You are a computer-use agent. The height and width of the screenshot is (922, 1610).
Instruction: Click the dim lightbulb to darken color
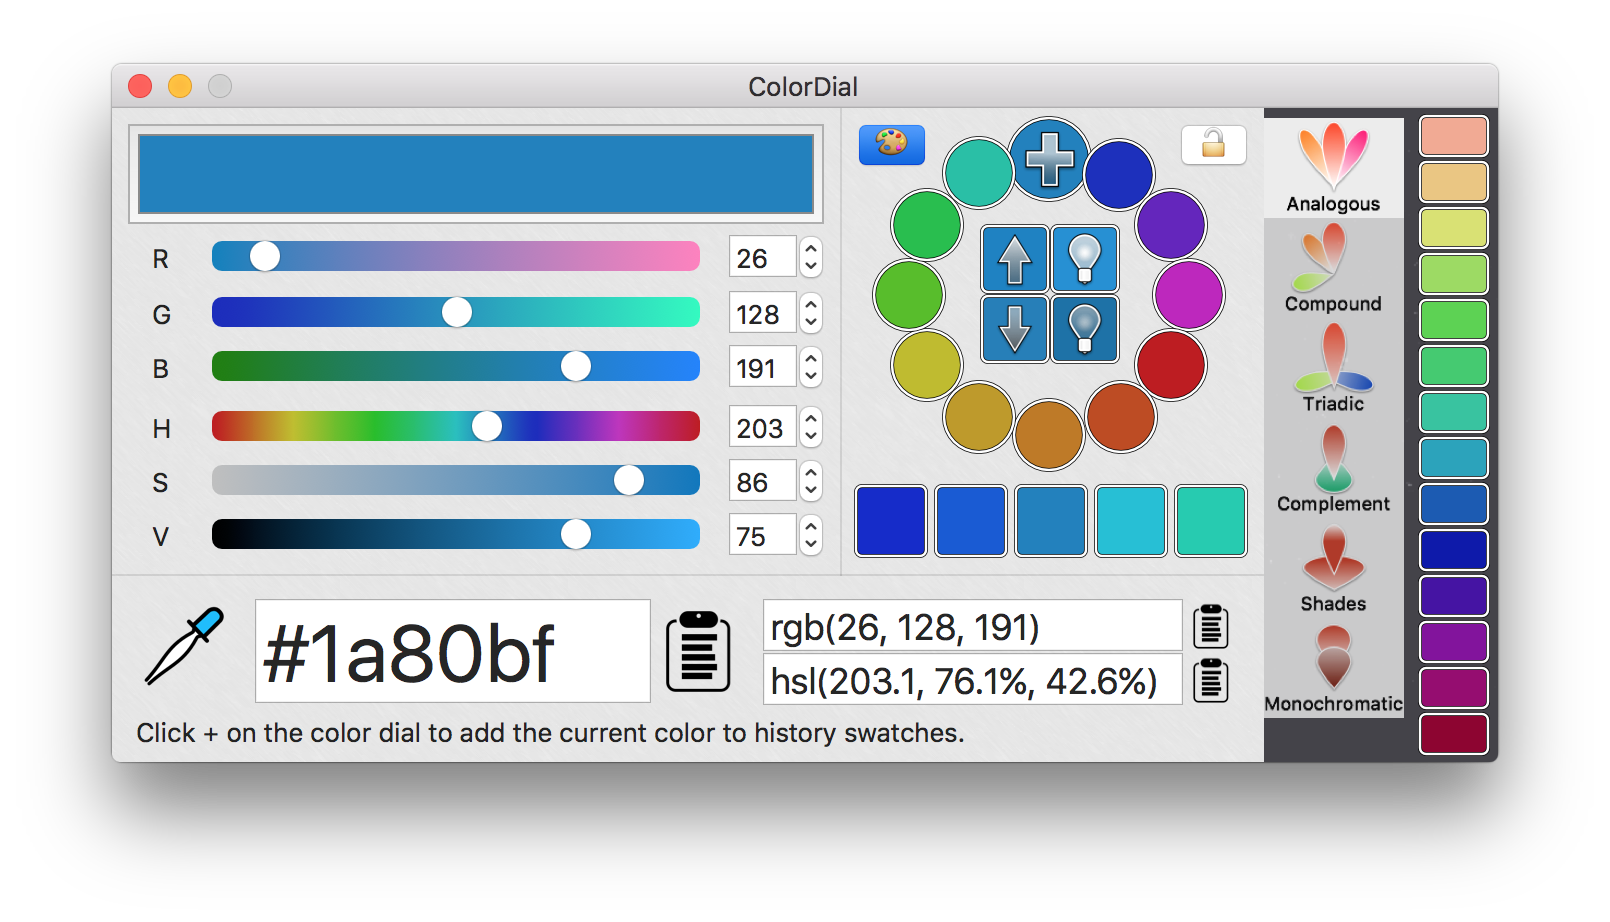pyautogui.click(x=1085, y=328)
